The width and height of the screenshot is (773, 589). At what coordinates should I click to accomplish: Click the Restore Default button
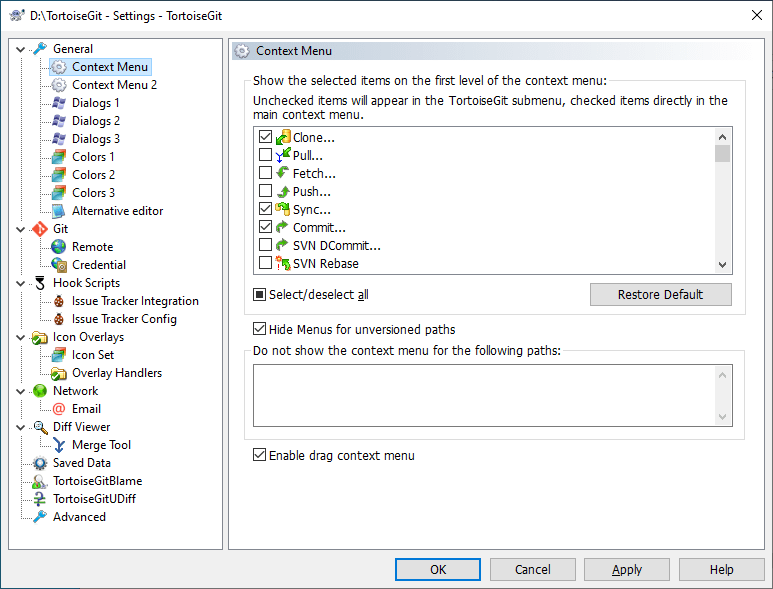pyautogui.click(x=661, y=294)
